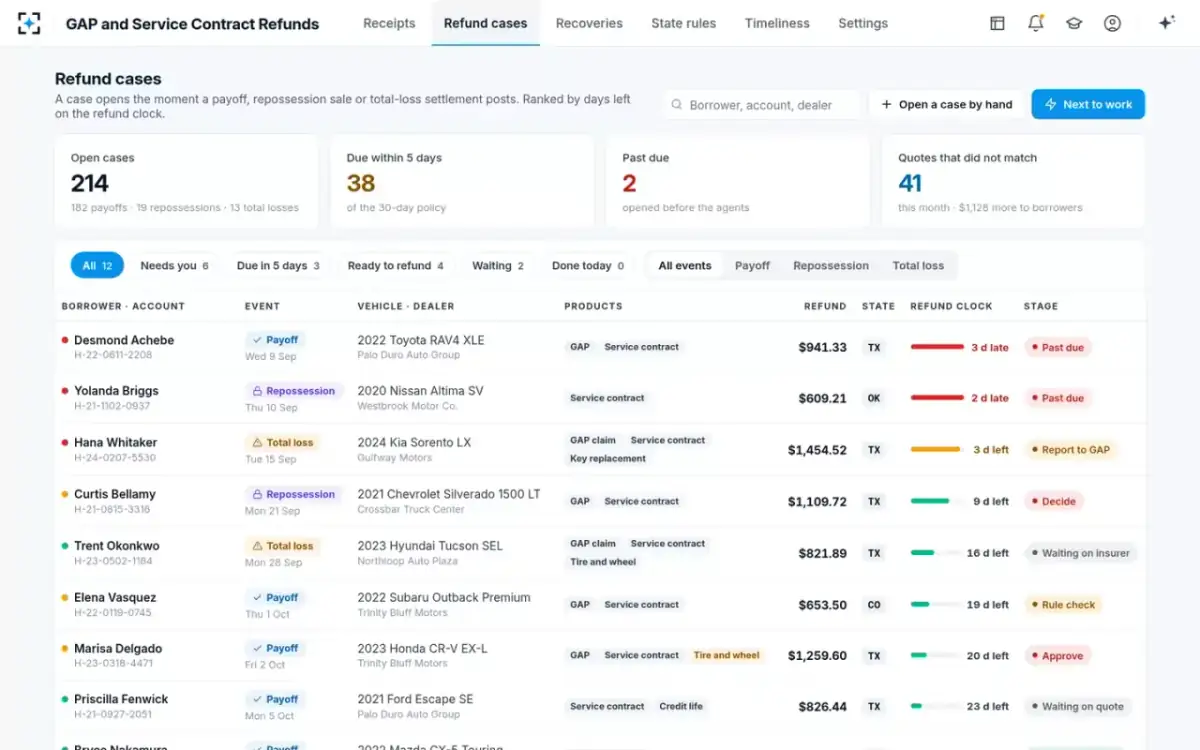Screen dimensions: 1200x750
Task: Click Priscilla Fenwick's Payoff badge
Action: coord(275,699)
